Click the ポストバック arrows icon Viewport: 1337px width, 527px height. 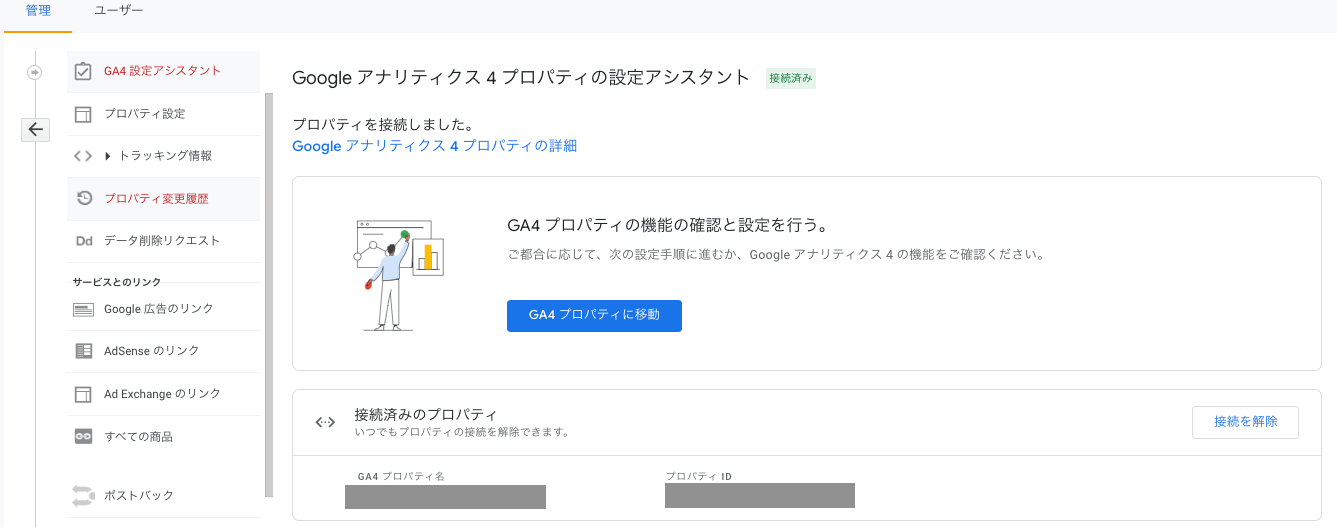[x=83, y=495]
